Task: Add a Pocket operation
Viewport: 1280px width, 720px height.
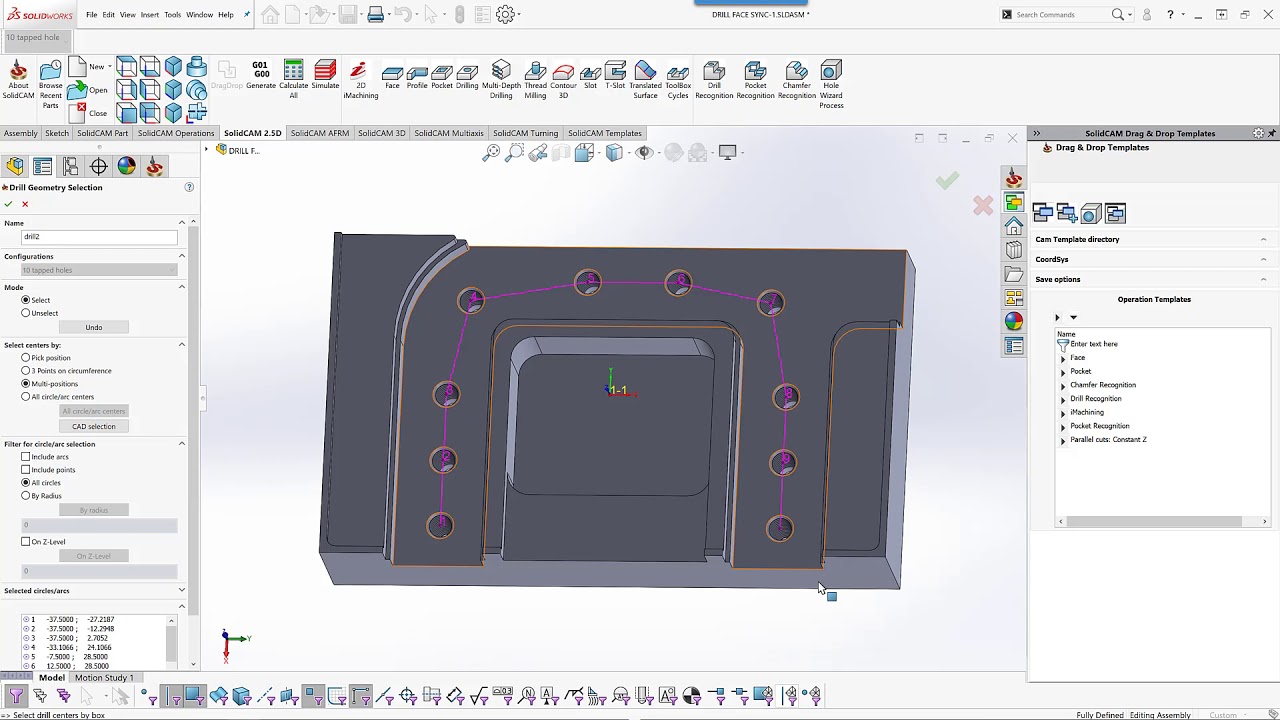Action: pos(442,77)
